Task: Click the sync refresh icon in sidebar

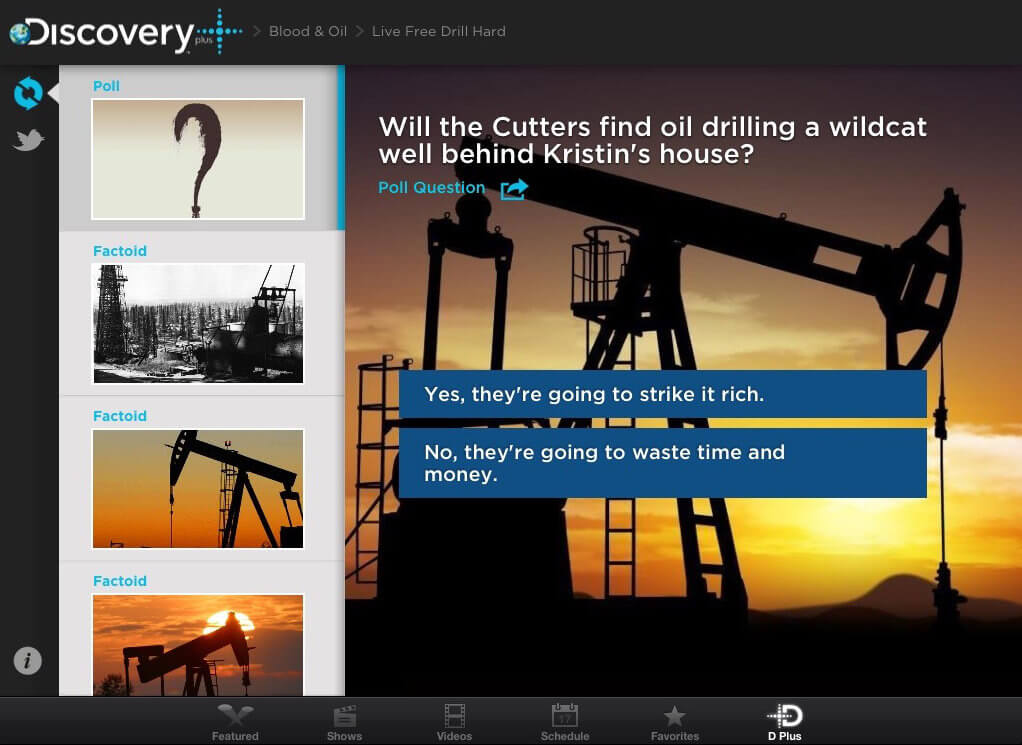Action: [x=28, y=93]
